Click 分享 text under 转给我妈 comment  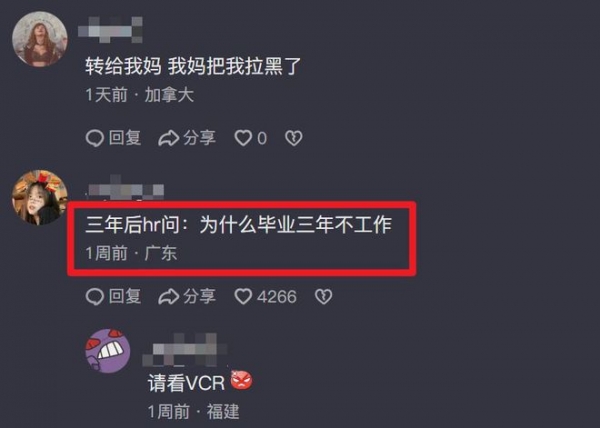pos(199,138)
